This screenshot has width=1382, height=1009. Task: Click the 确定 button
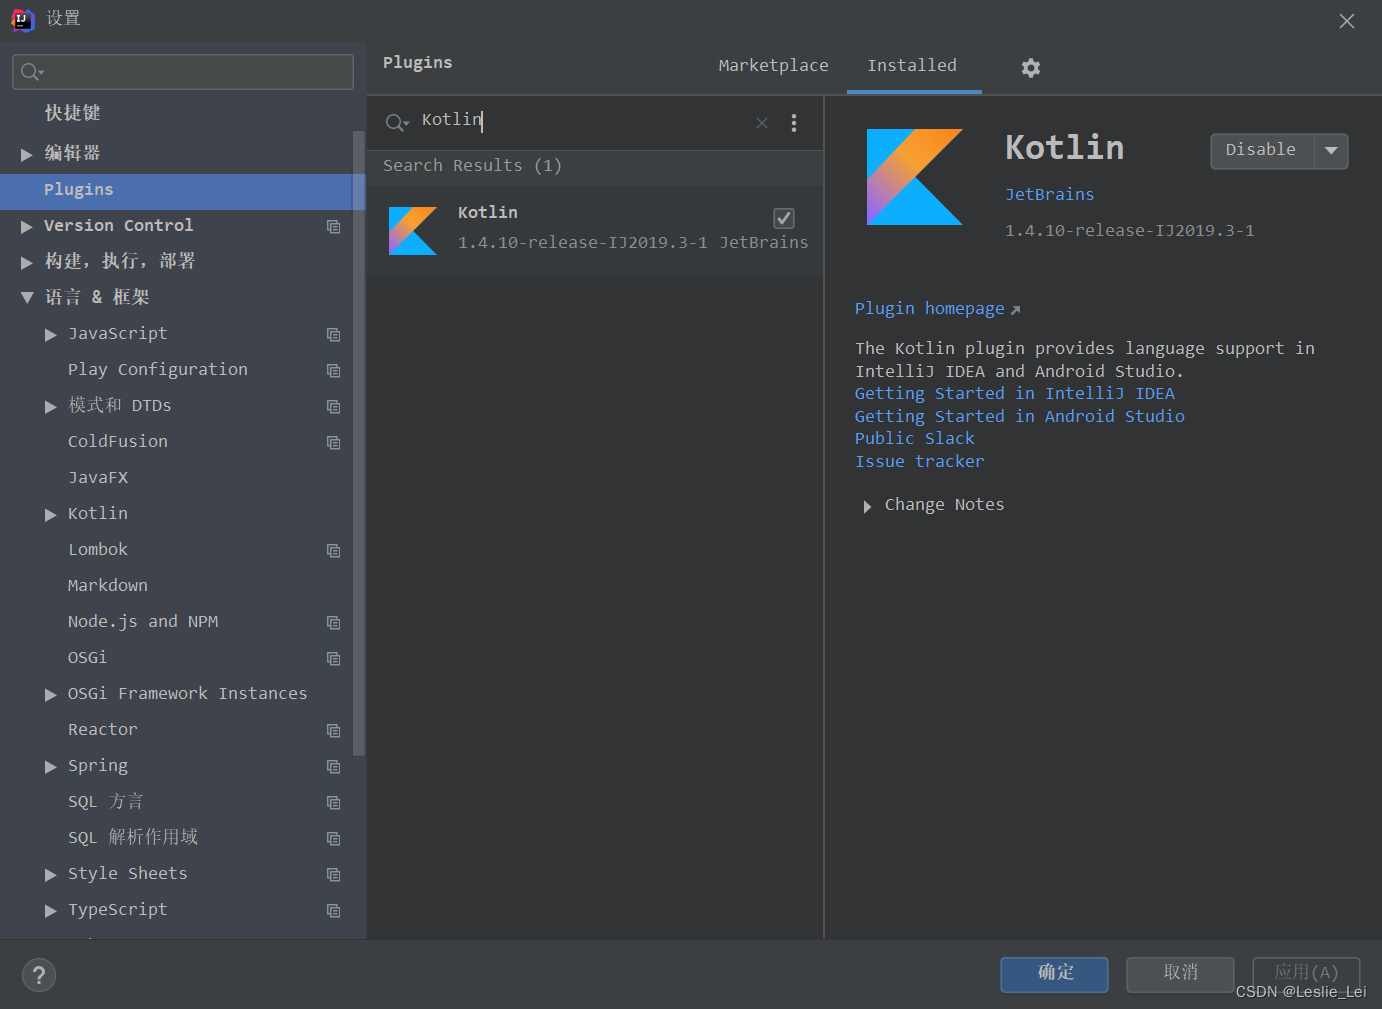(x=1054, y=974)
